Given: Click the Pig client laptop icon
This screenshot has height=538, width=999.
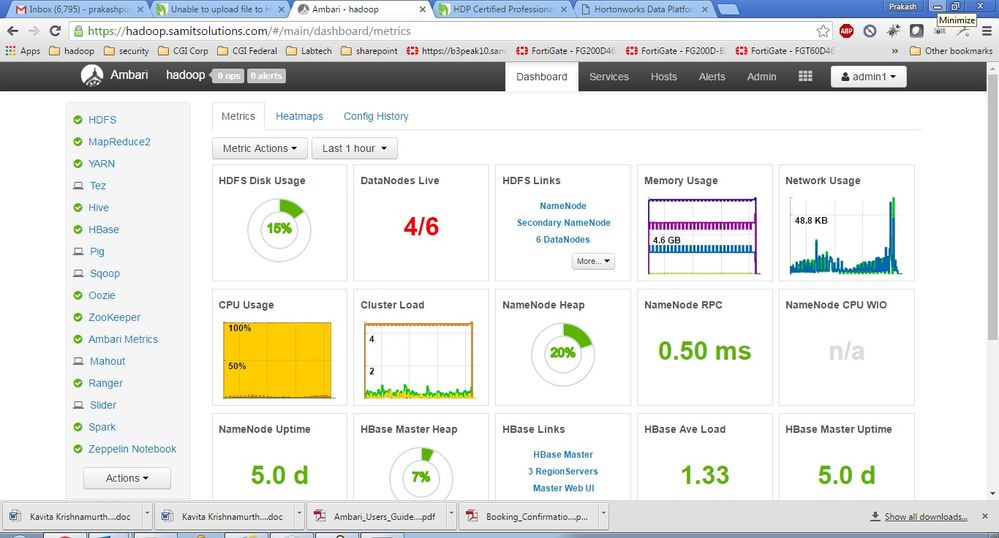Looking at the screenshot, I should tap(78, 252).
